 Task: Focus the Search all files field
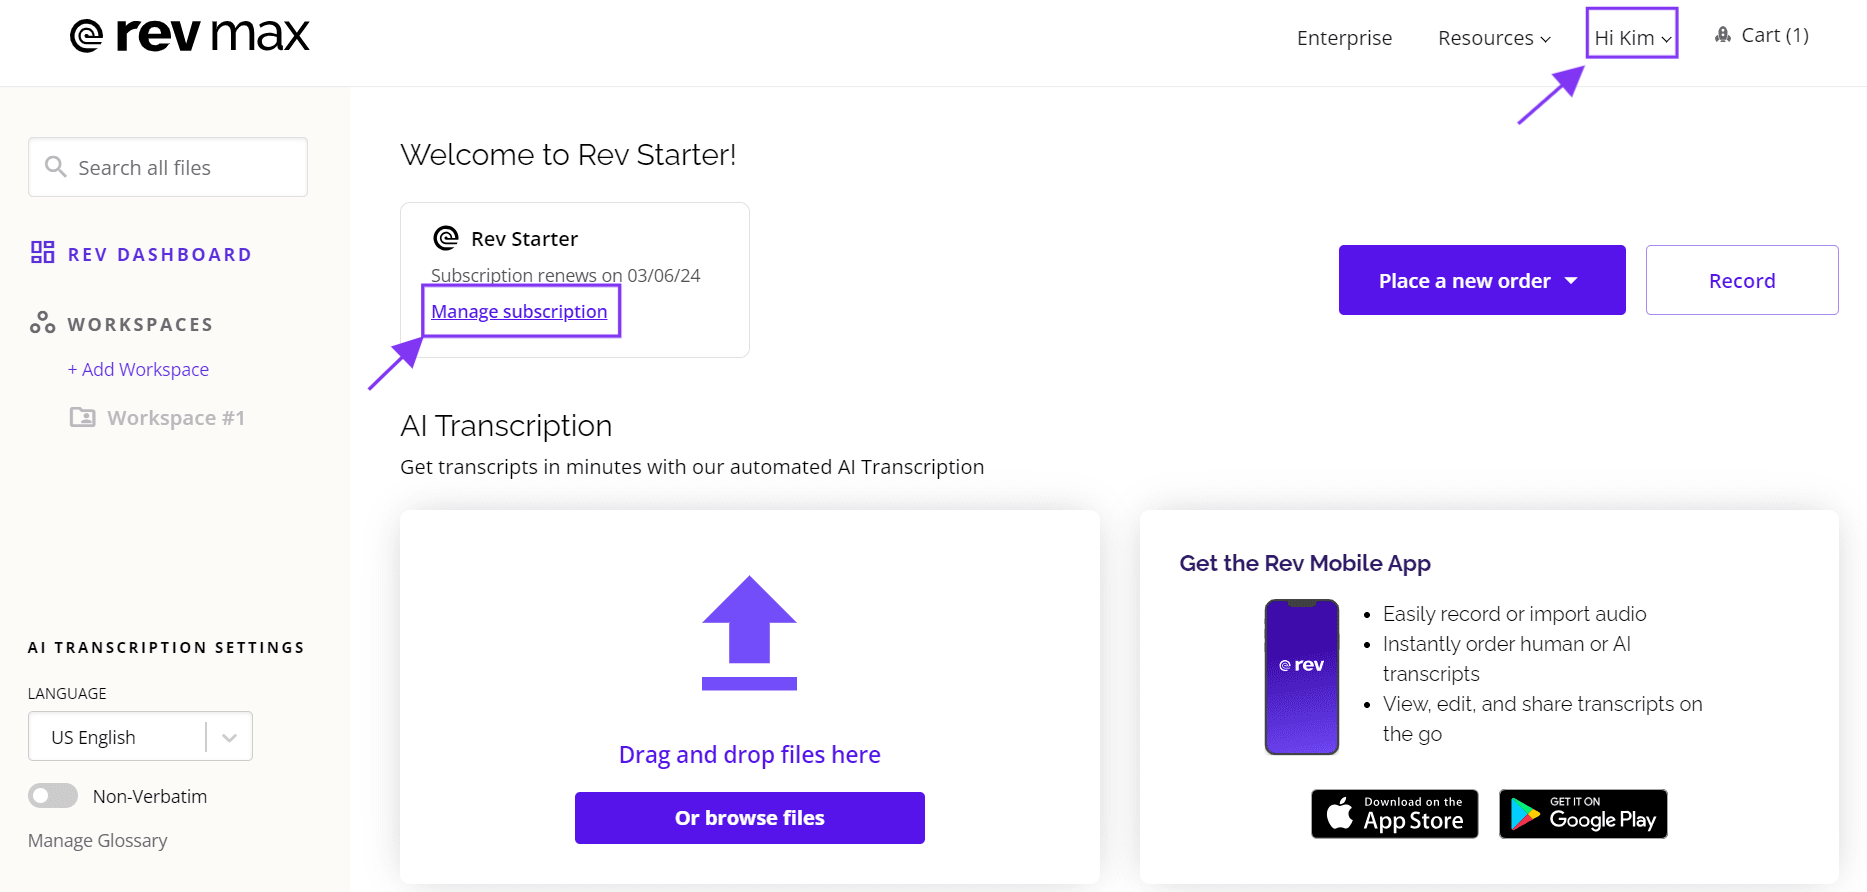(x=168, y=167)
